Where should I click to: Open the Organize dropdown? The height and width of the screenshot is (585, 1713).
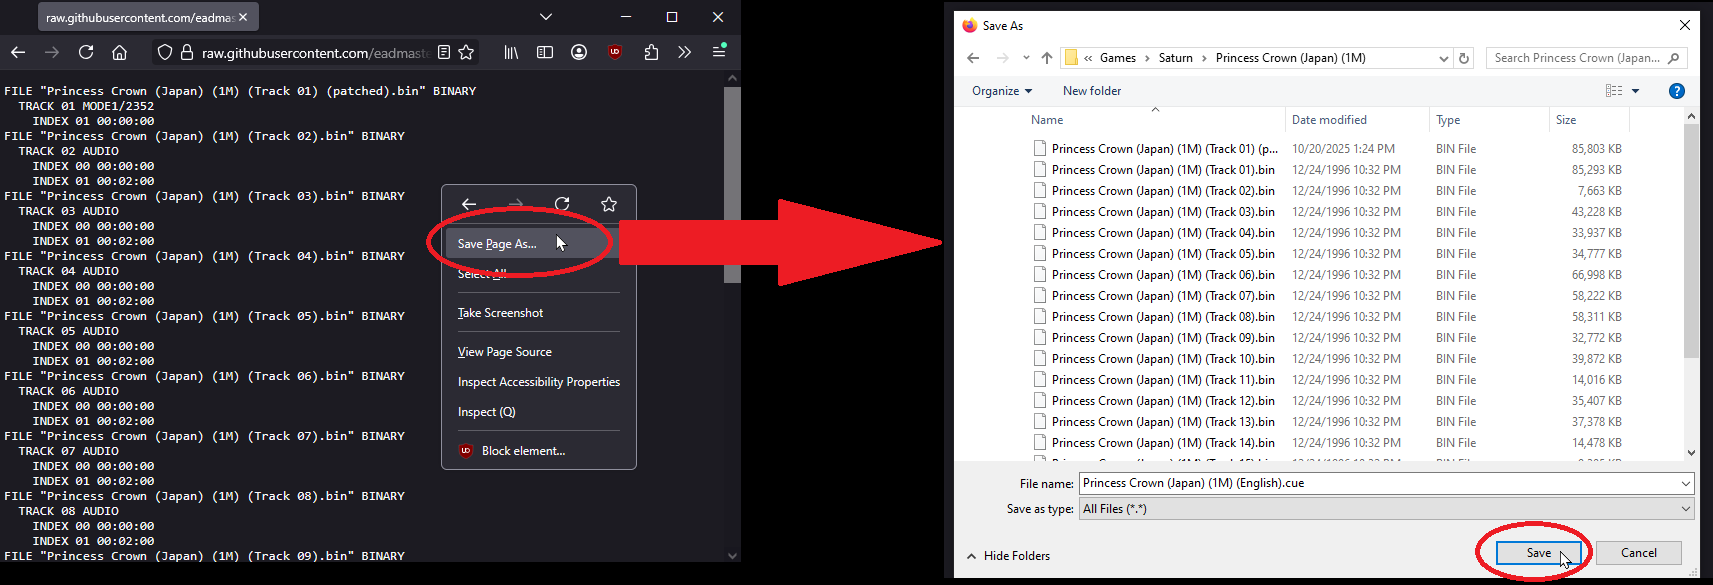click(1002, 91)
